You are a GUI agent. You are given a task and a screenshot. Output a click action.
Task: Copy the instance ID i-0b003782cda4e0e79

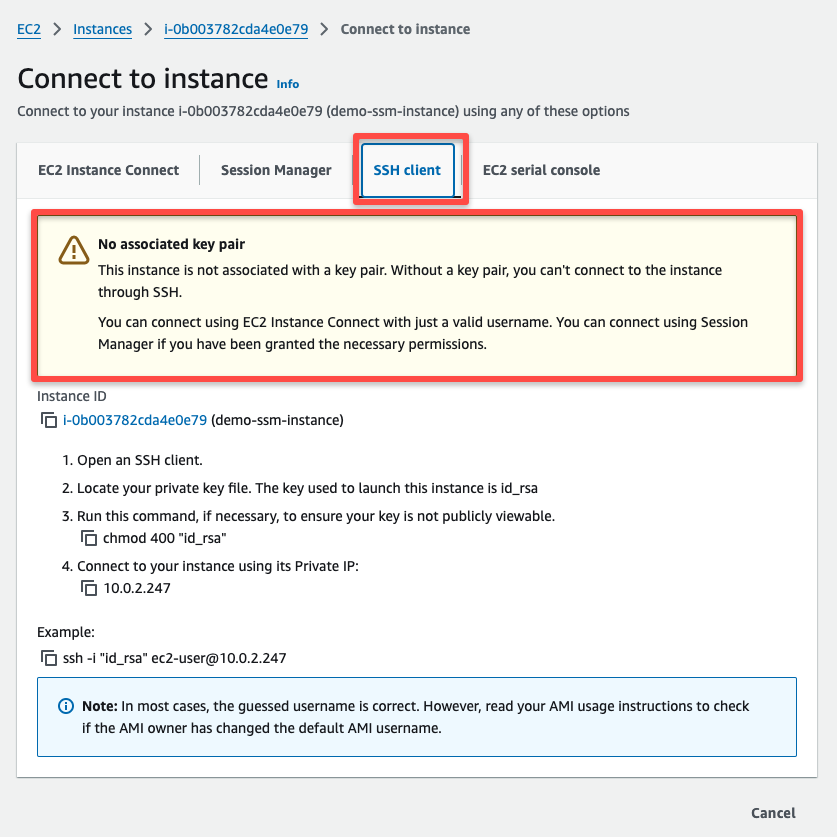(49, 420)
